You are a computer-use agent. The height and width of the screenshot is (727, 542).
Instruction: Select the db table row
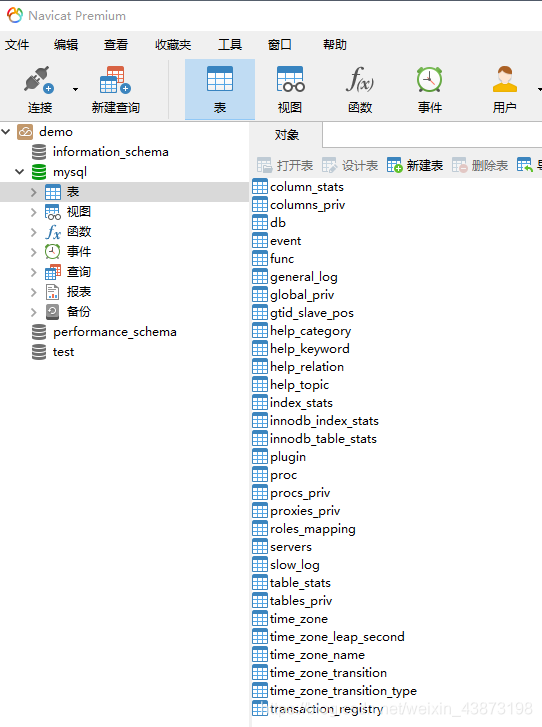(269, 223)
